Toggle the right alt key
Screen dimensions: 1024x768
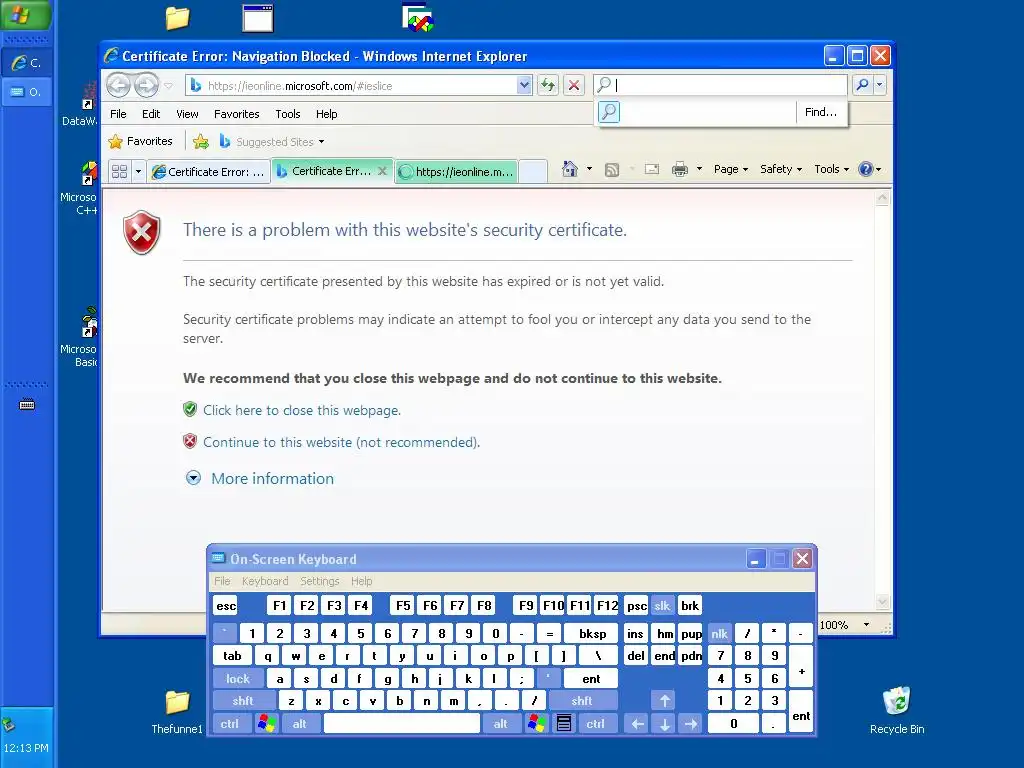click(500, 724)
